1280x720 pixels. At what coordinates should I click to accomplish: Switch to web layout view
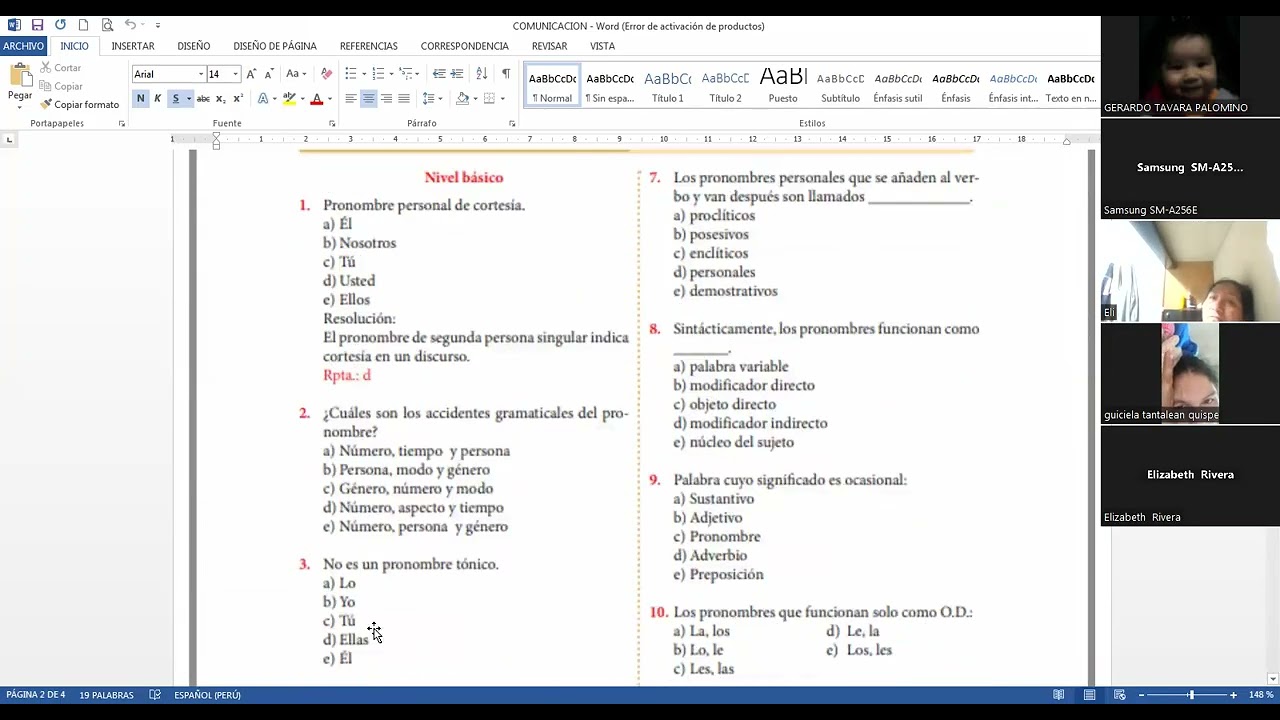[x=1120, y=695]
